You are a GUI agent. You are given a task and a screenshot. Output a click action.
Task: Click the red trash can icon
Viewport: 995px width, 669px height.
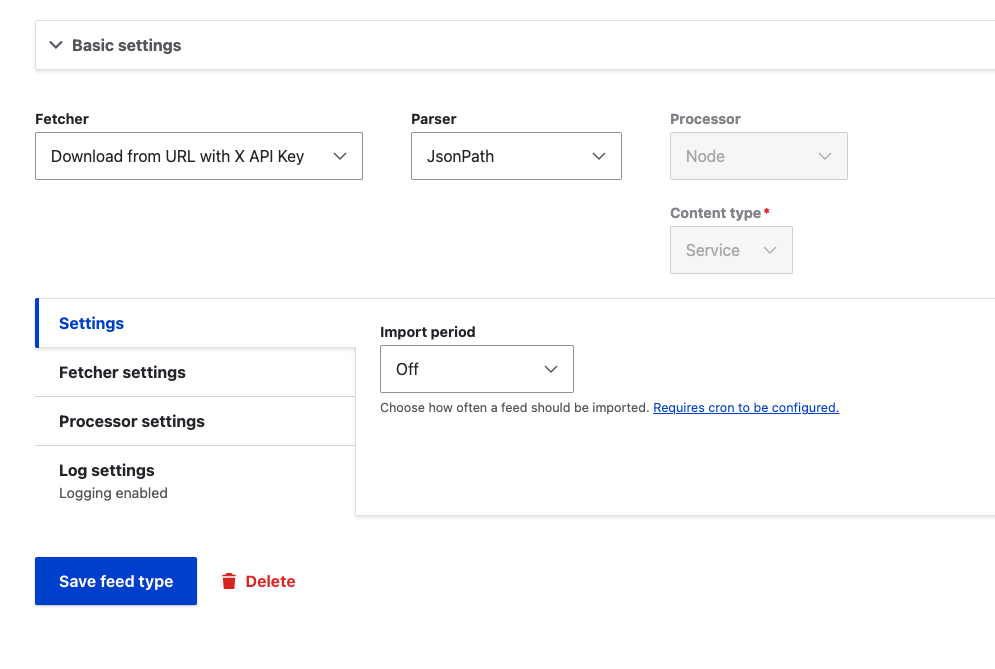(229, 581)
